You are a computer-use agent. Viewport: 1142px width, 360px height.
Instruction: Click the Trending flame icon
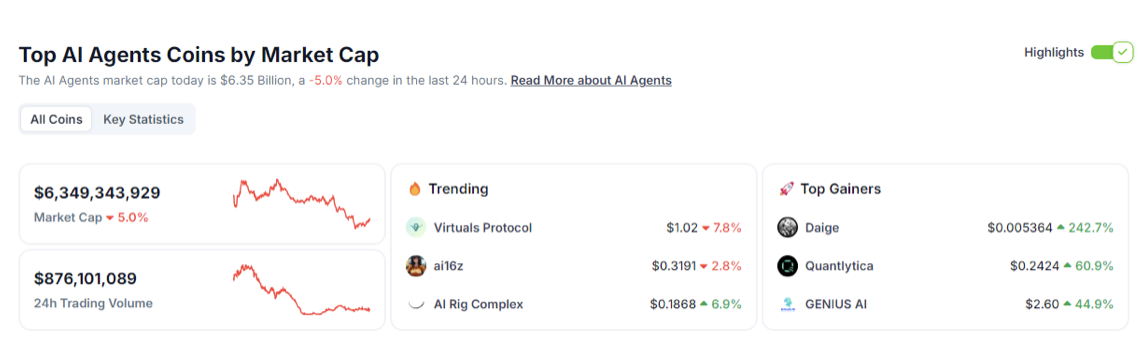(x=415, y=189)
